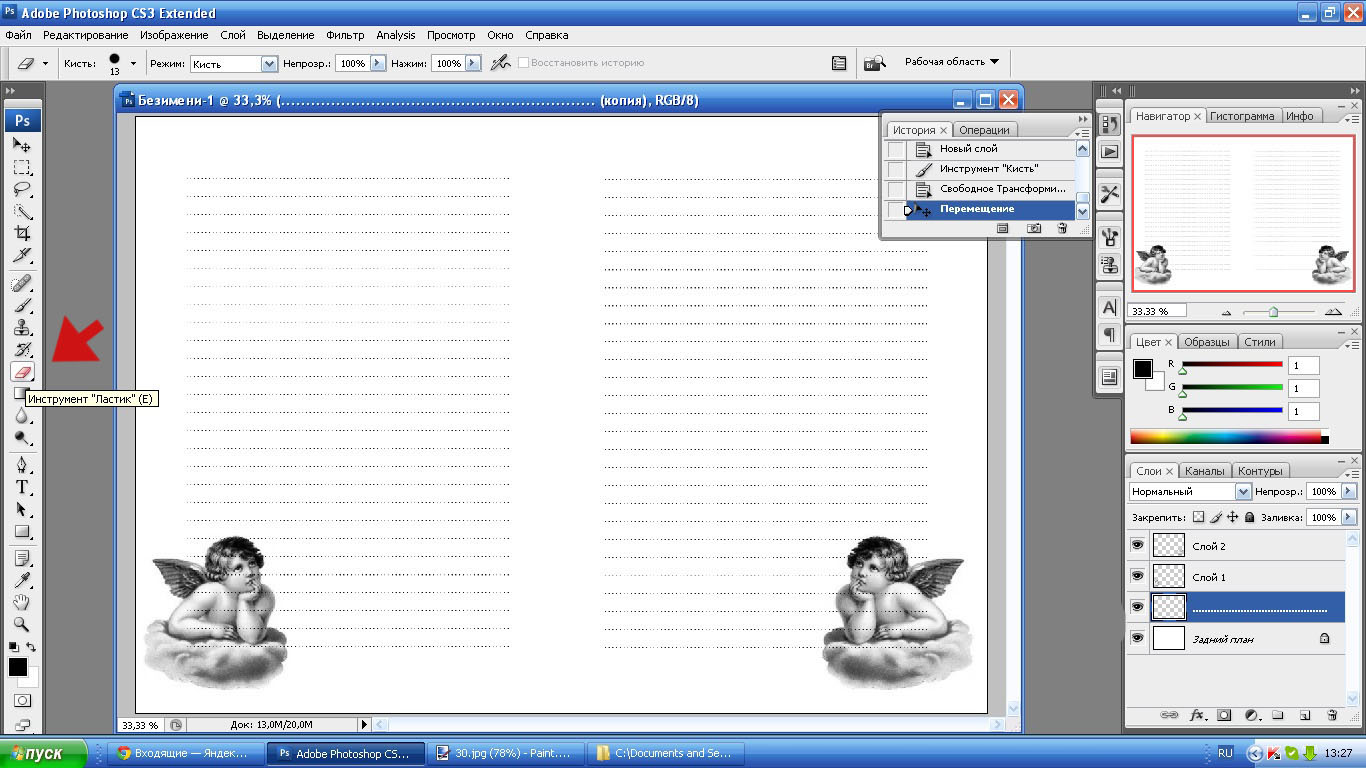This screenshot has height=768, width=1366.
Task: Open the "Входящие — Яндекс" taskbar button
Action: [187, 753]
